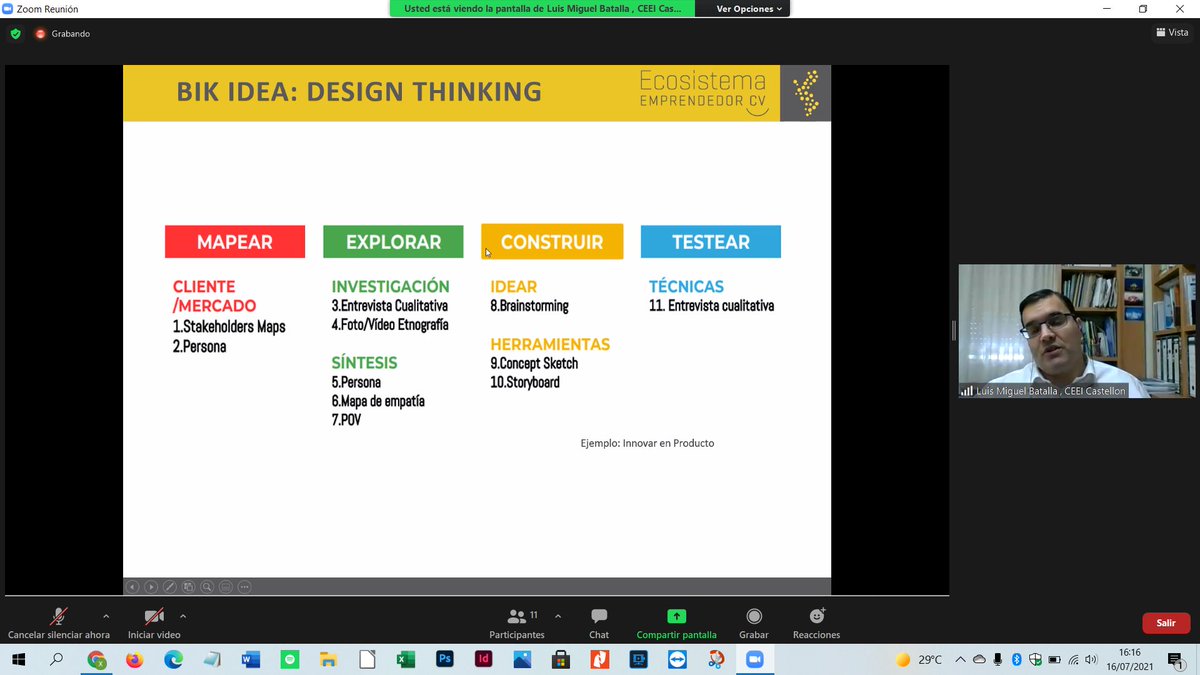Click the green encryption shield icon
Image resolution: width=1200 pixels, height=675 pixels.
(15, 33)
